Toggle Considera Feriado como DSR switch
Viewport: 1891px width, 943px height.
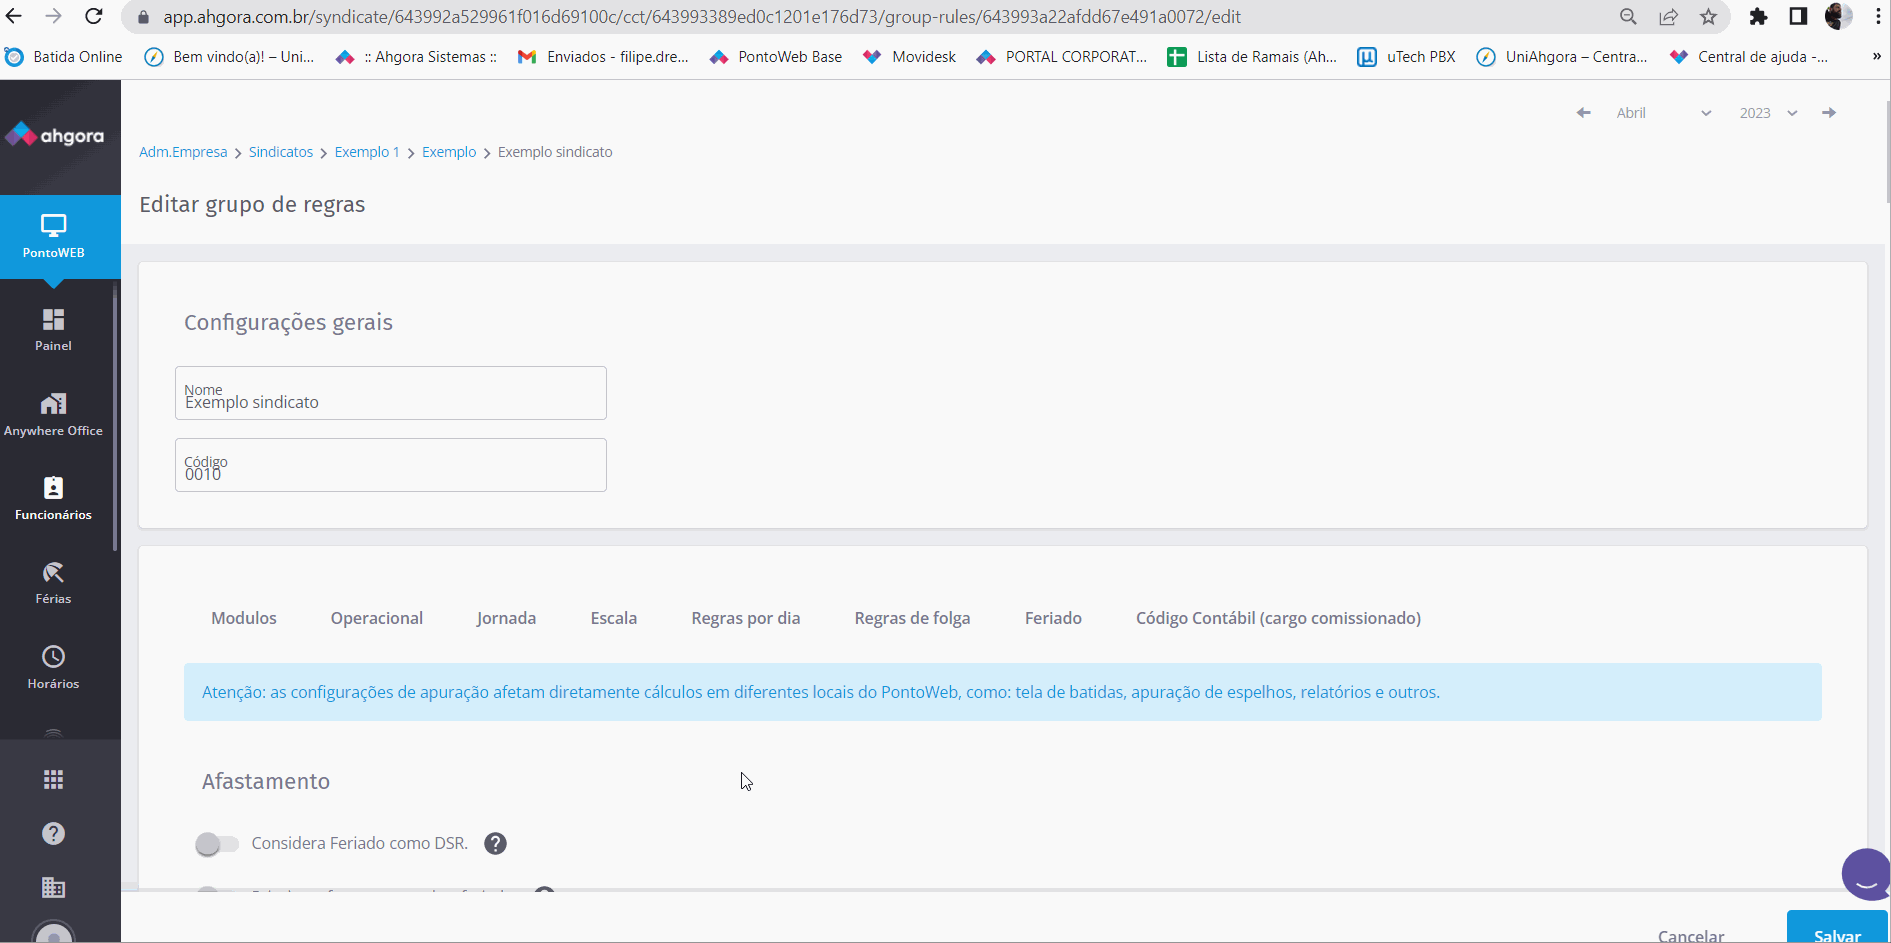click(217, 844)
